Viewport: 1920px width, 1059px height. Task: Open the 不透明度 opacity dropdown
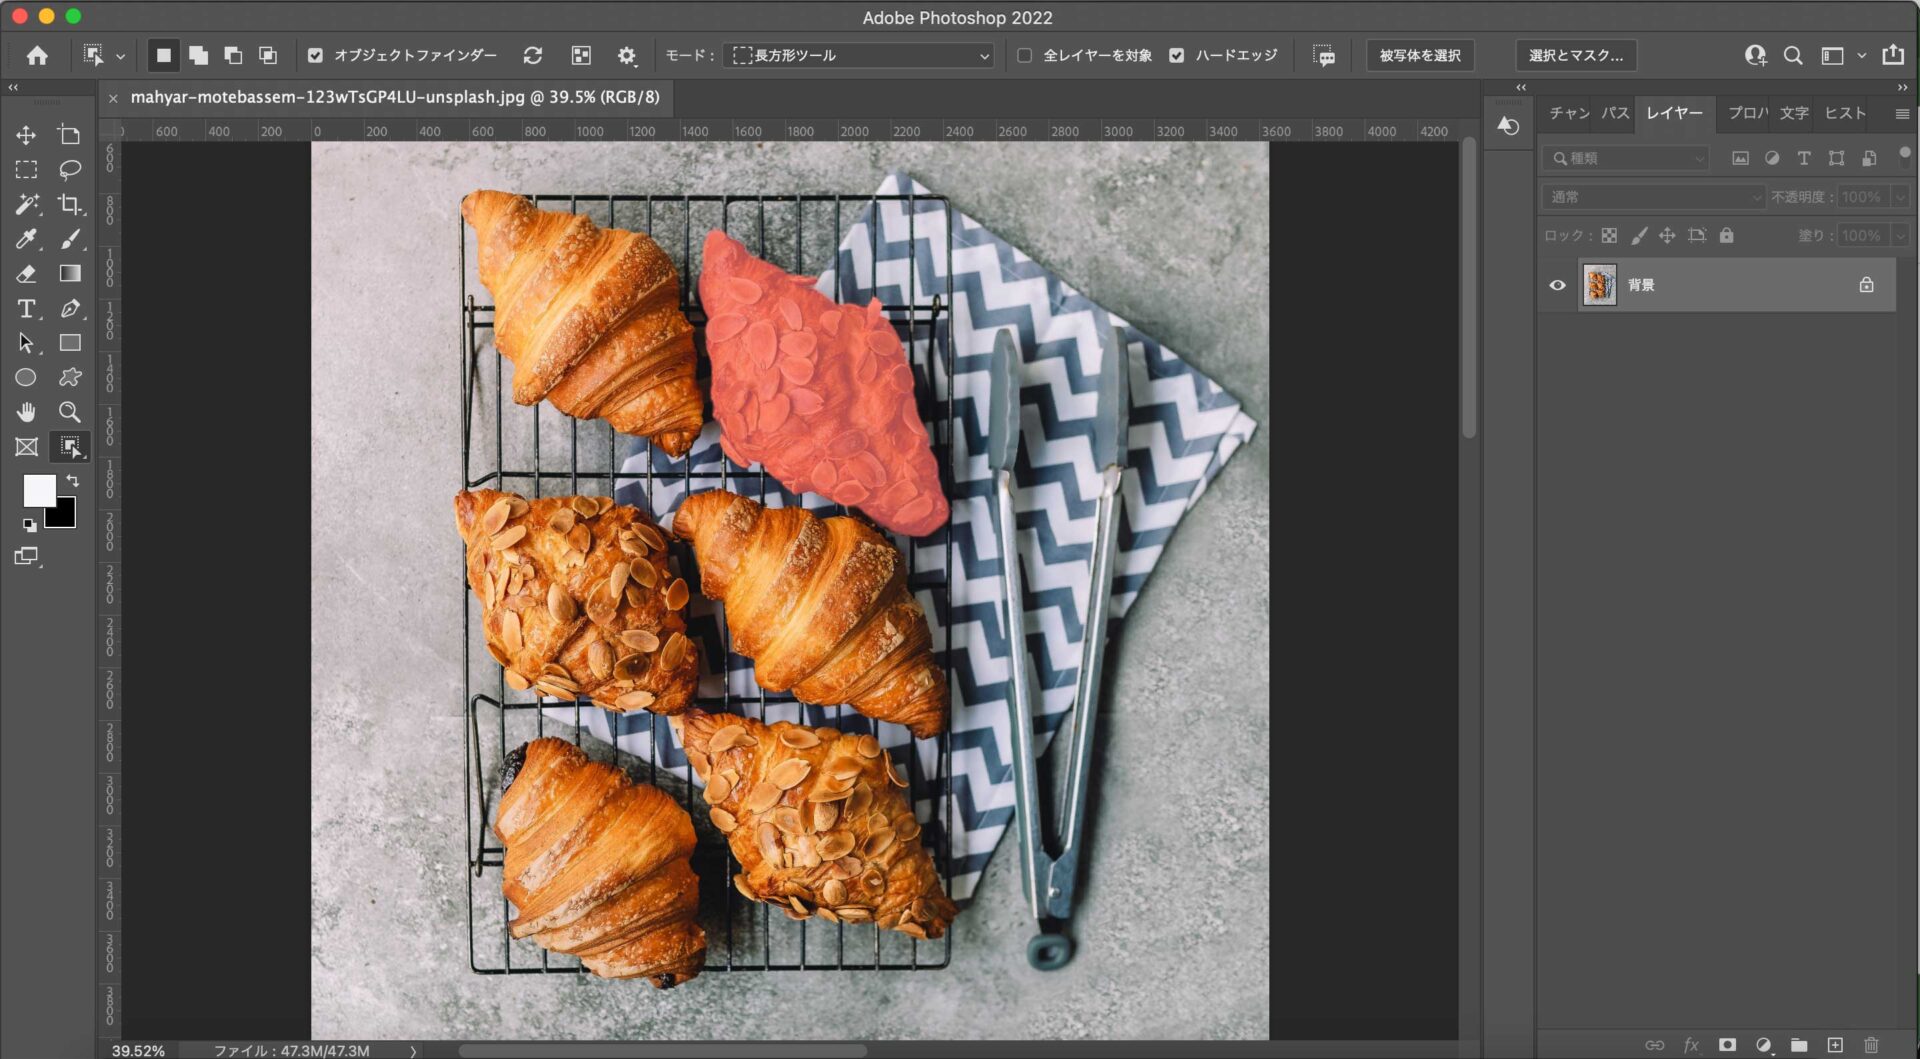(x=1900, y=197)
